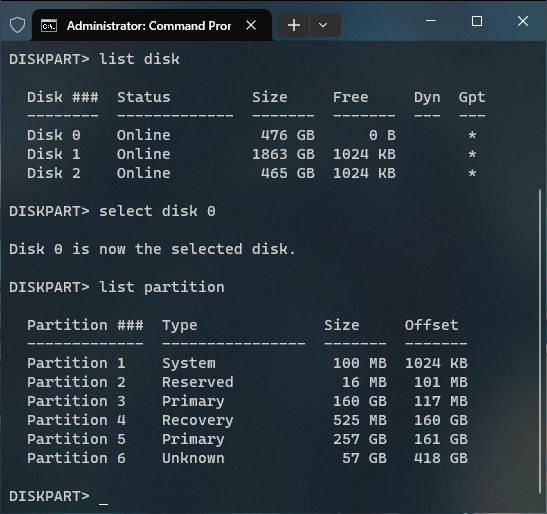This screenshot has height=514, width=547.
Task: Click the '0 B' free value
Action: click(382, 135)
